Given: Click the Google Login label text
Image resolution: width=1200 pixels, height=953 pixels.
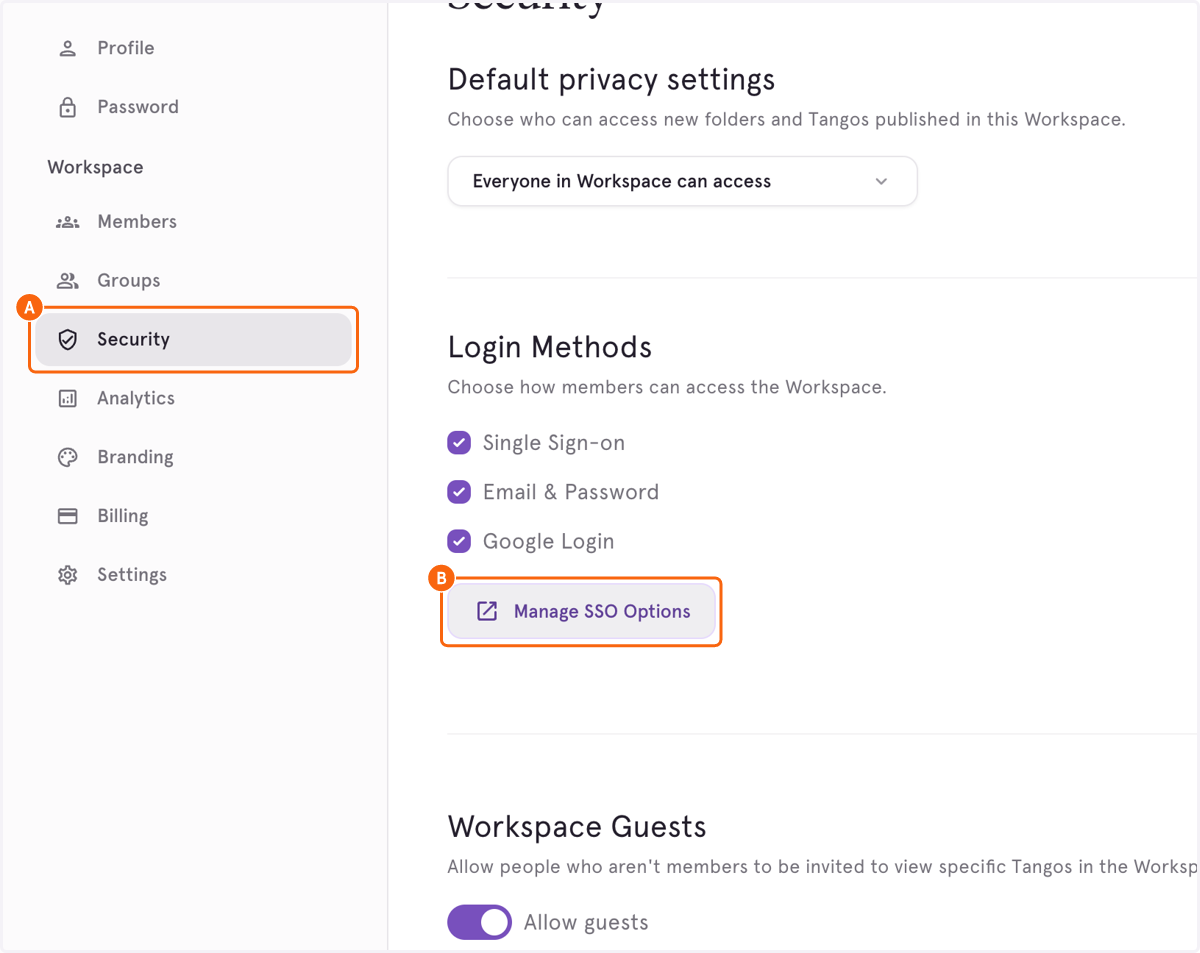Looking at the screenshot, I should click(548, 541).
